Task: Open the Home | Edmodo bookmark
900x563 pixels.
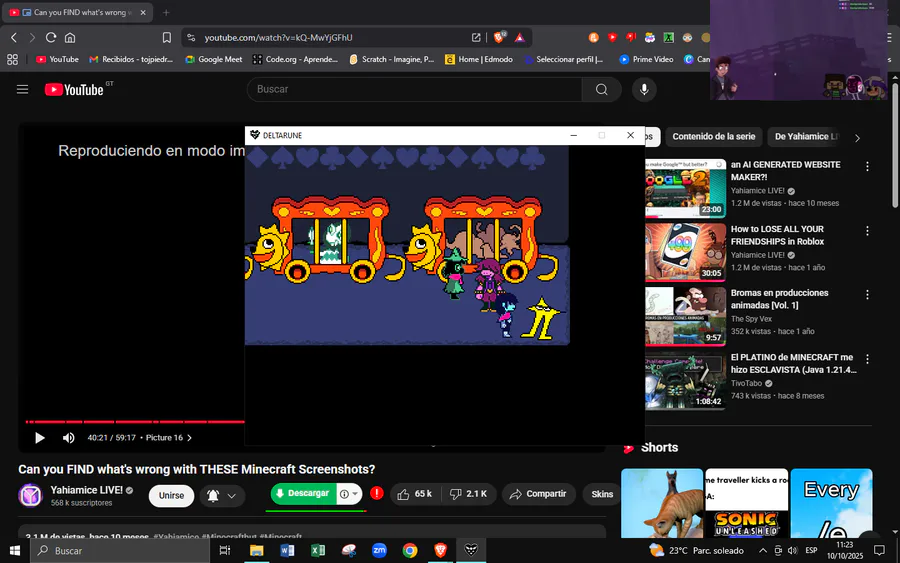Action: click(479, 59)
